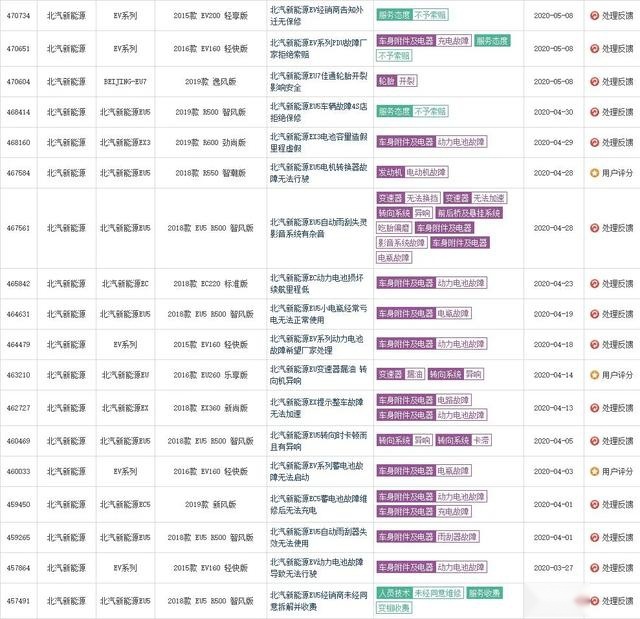Viewport: 640px width, 619px height.
Task: Click complaint ID 464479
Action: (18, 344)
